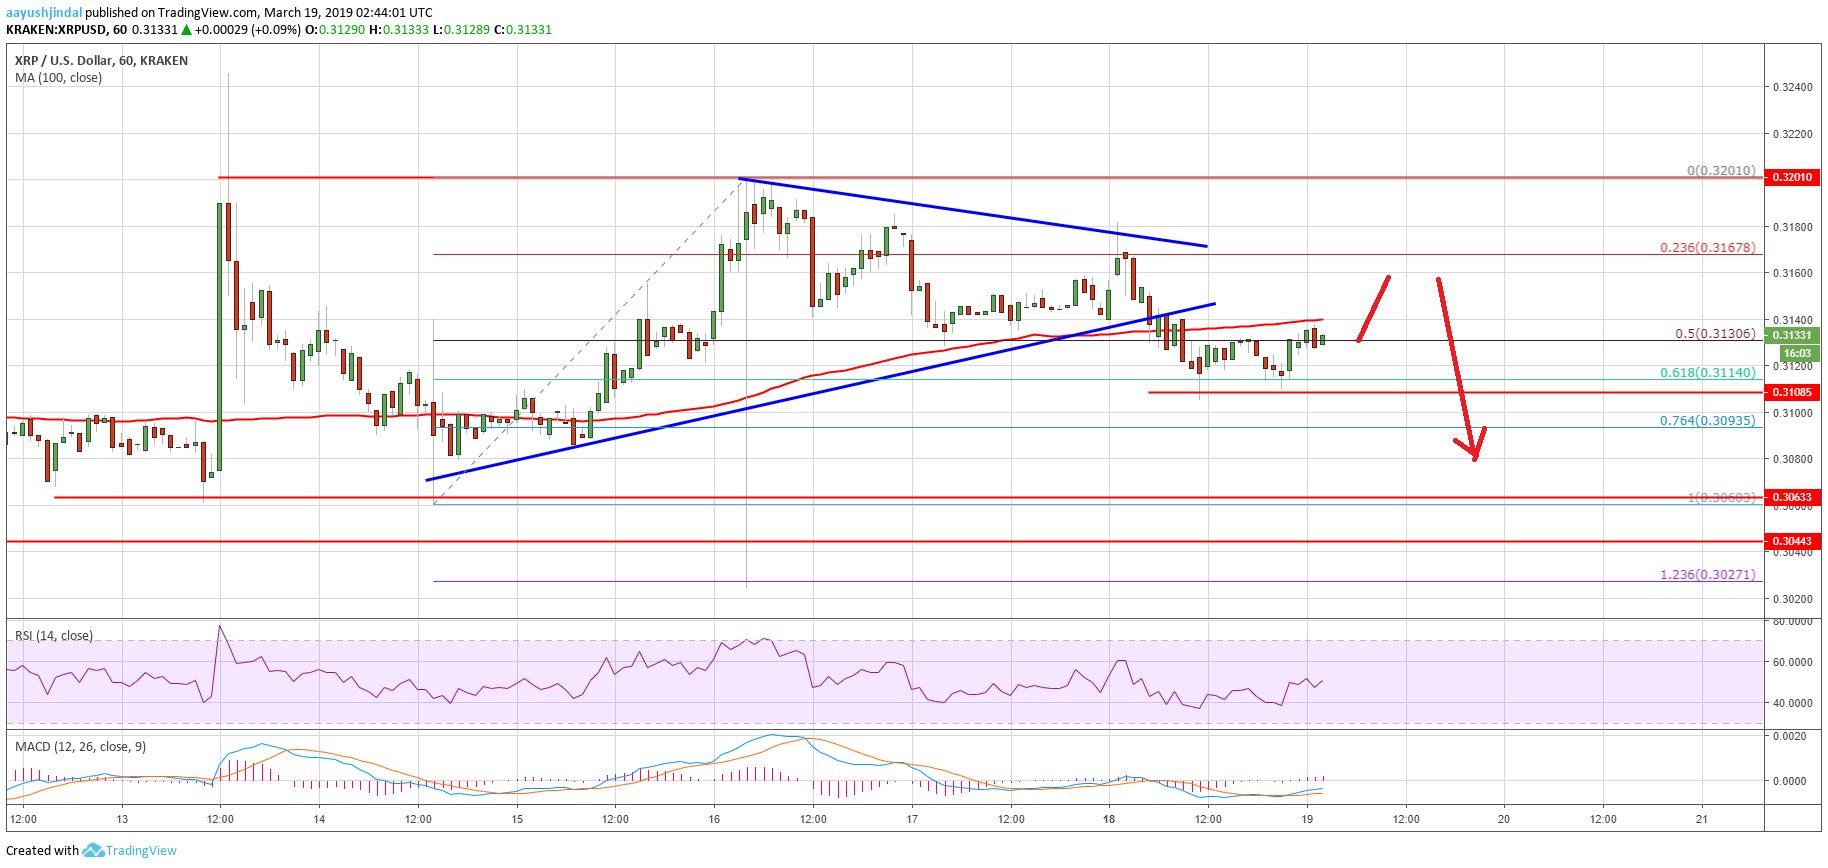Open the TradingView link in footer
This screenshot has height=868, width=1828.
[141, 851]
